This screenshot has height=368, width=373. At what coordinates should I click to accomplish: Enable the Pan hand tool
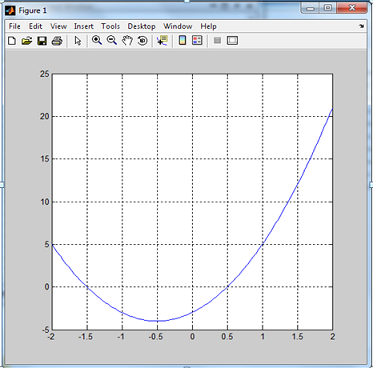[x=127, y=41]
